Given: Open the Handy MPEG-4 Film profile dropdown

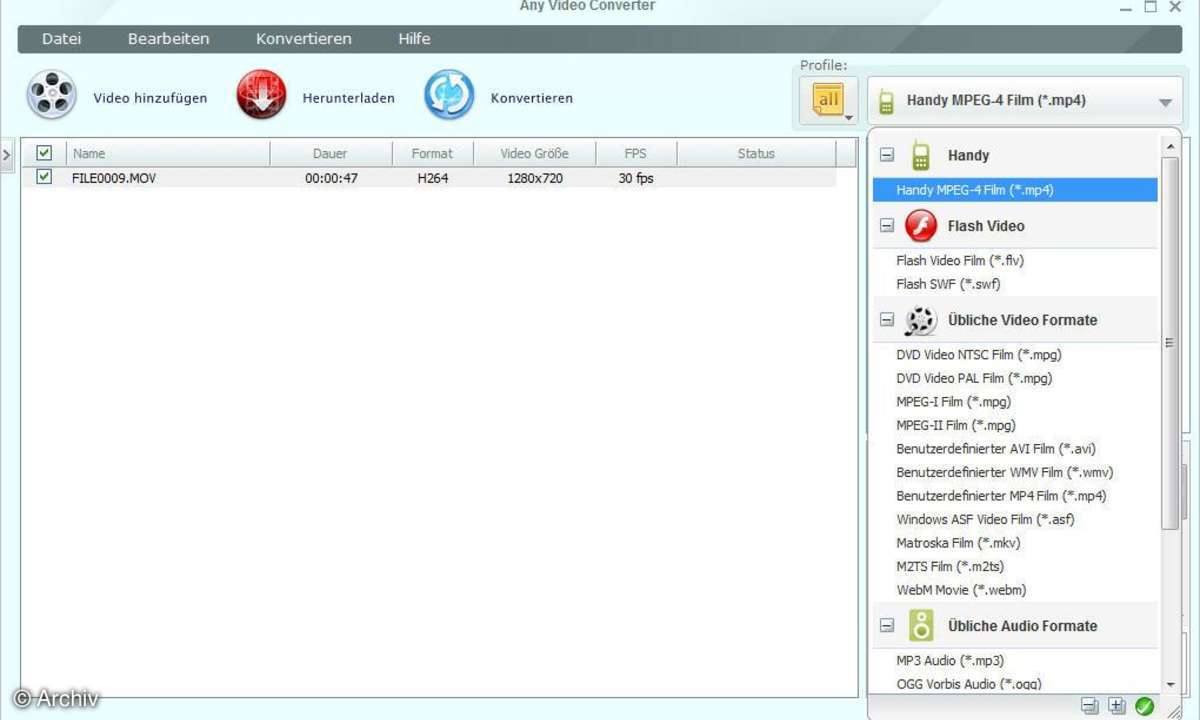Looking at the screenshot, I should point(1024,101).
